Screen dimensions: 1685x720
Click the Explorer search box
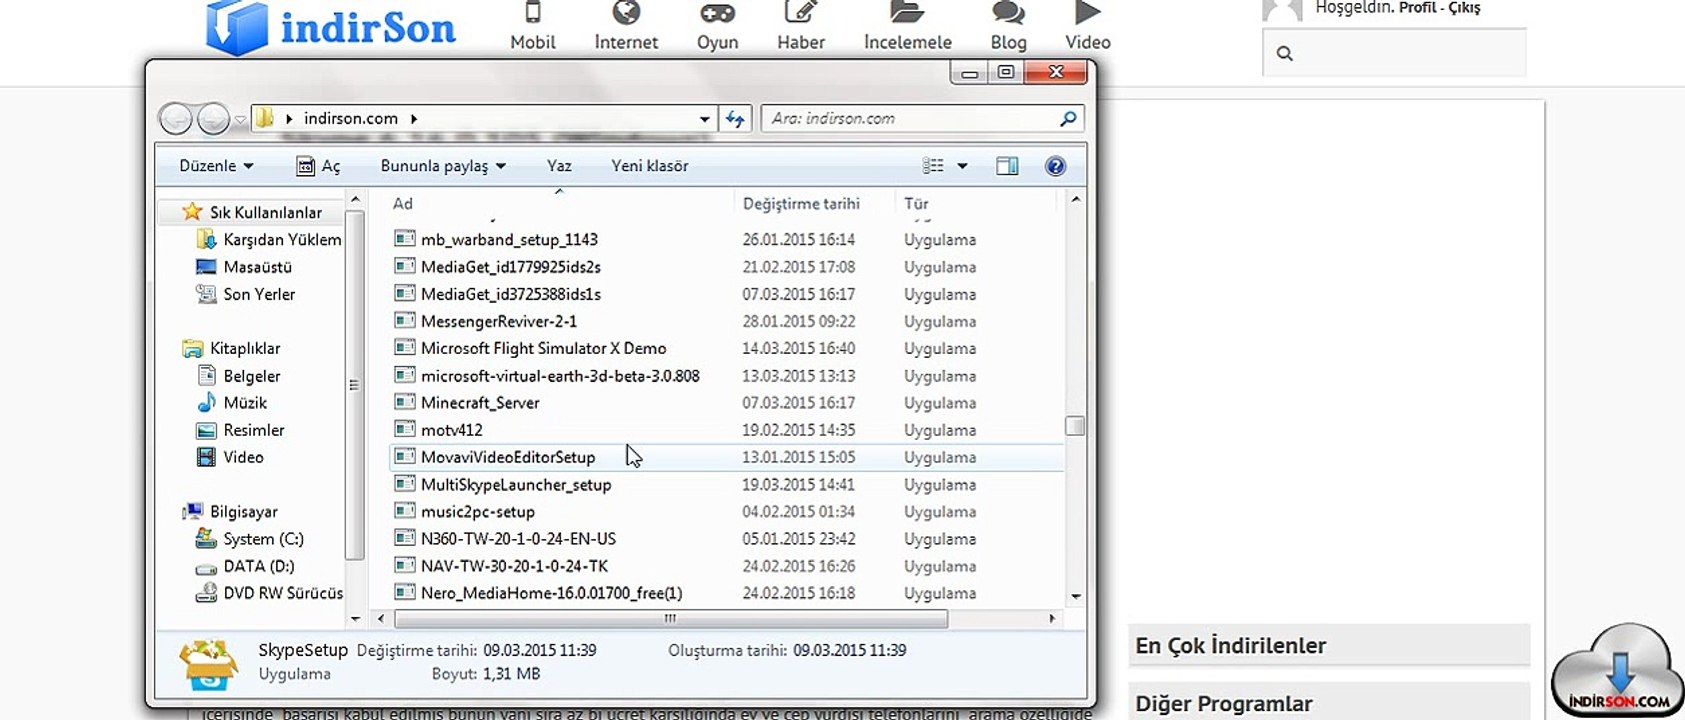[923, 119]
